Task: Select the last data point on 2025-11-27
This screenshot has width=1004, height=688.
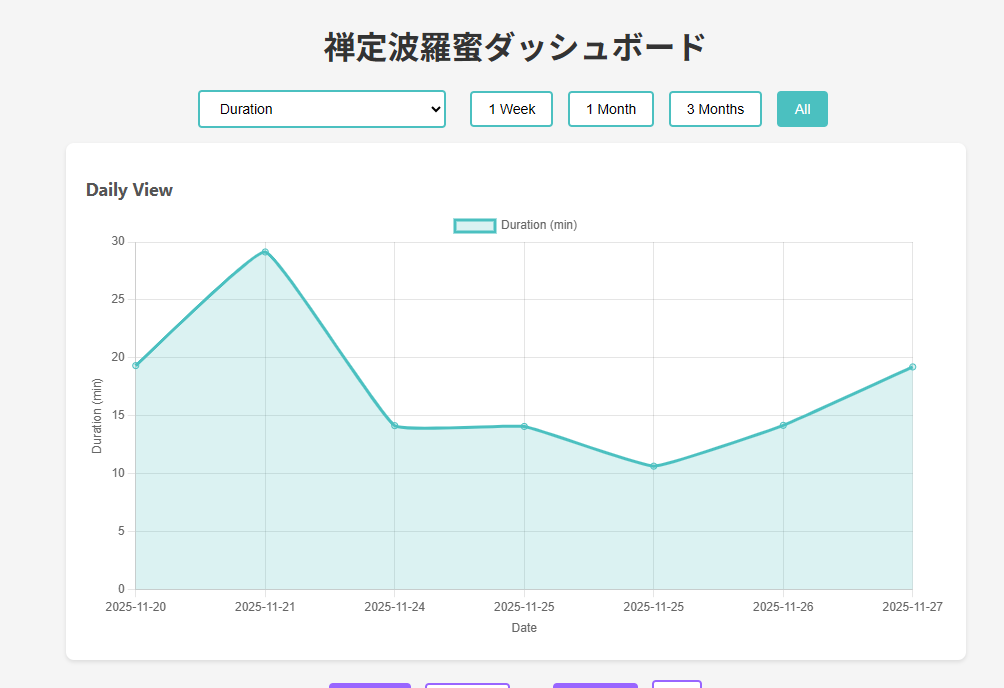Action: (x=912, y=367)
